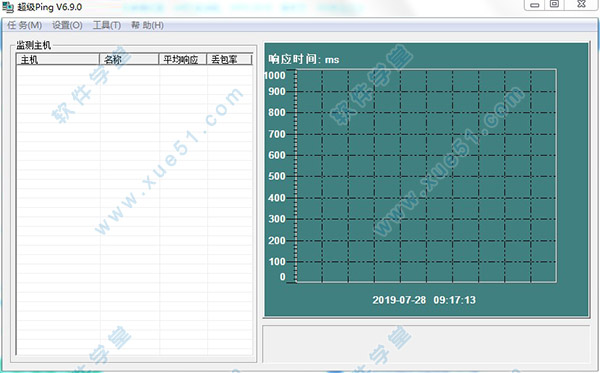Select the first empty row in host list
Image resolution: width=600 pixels, height=373 pixels.
[134, 70]
